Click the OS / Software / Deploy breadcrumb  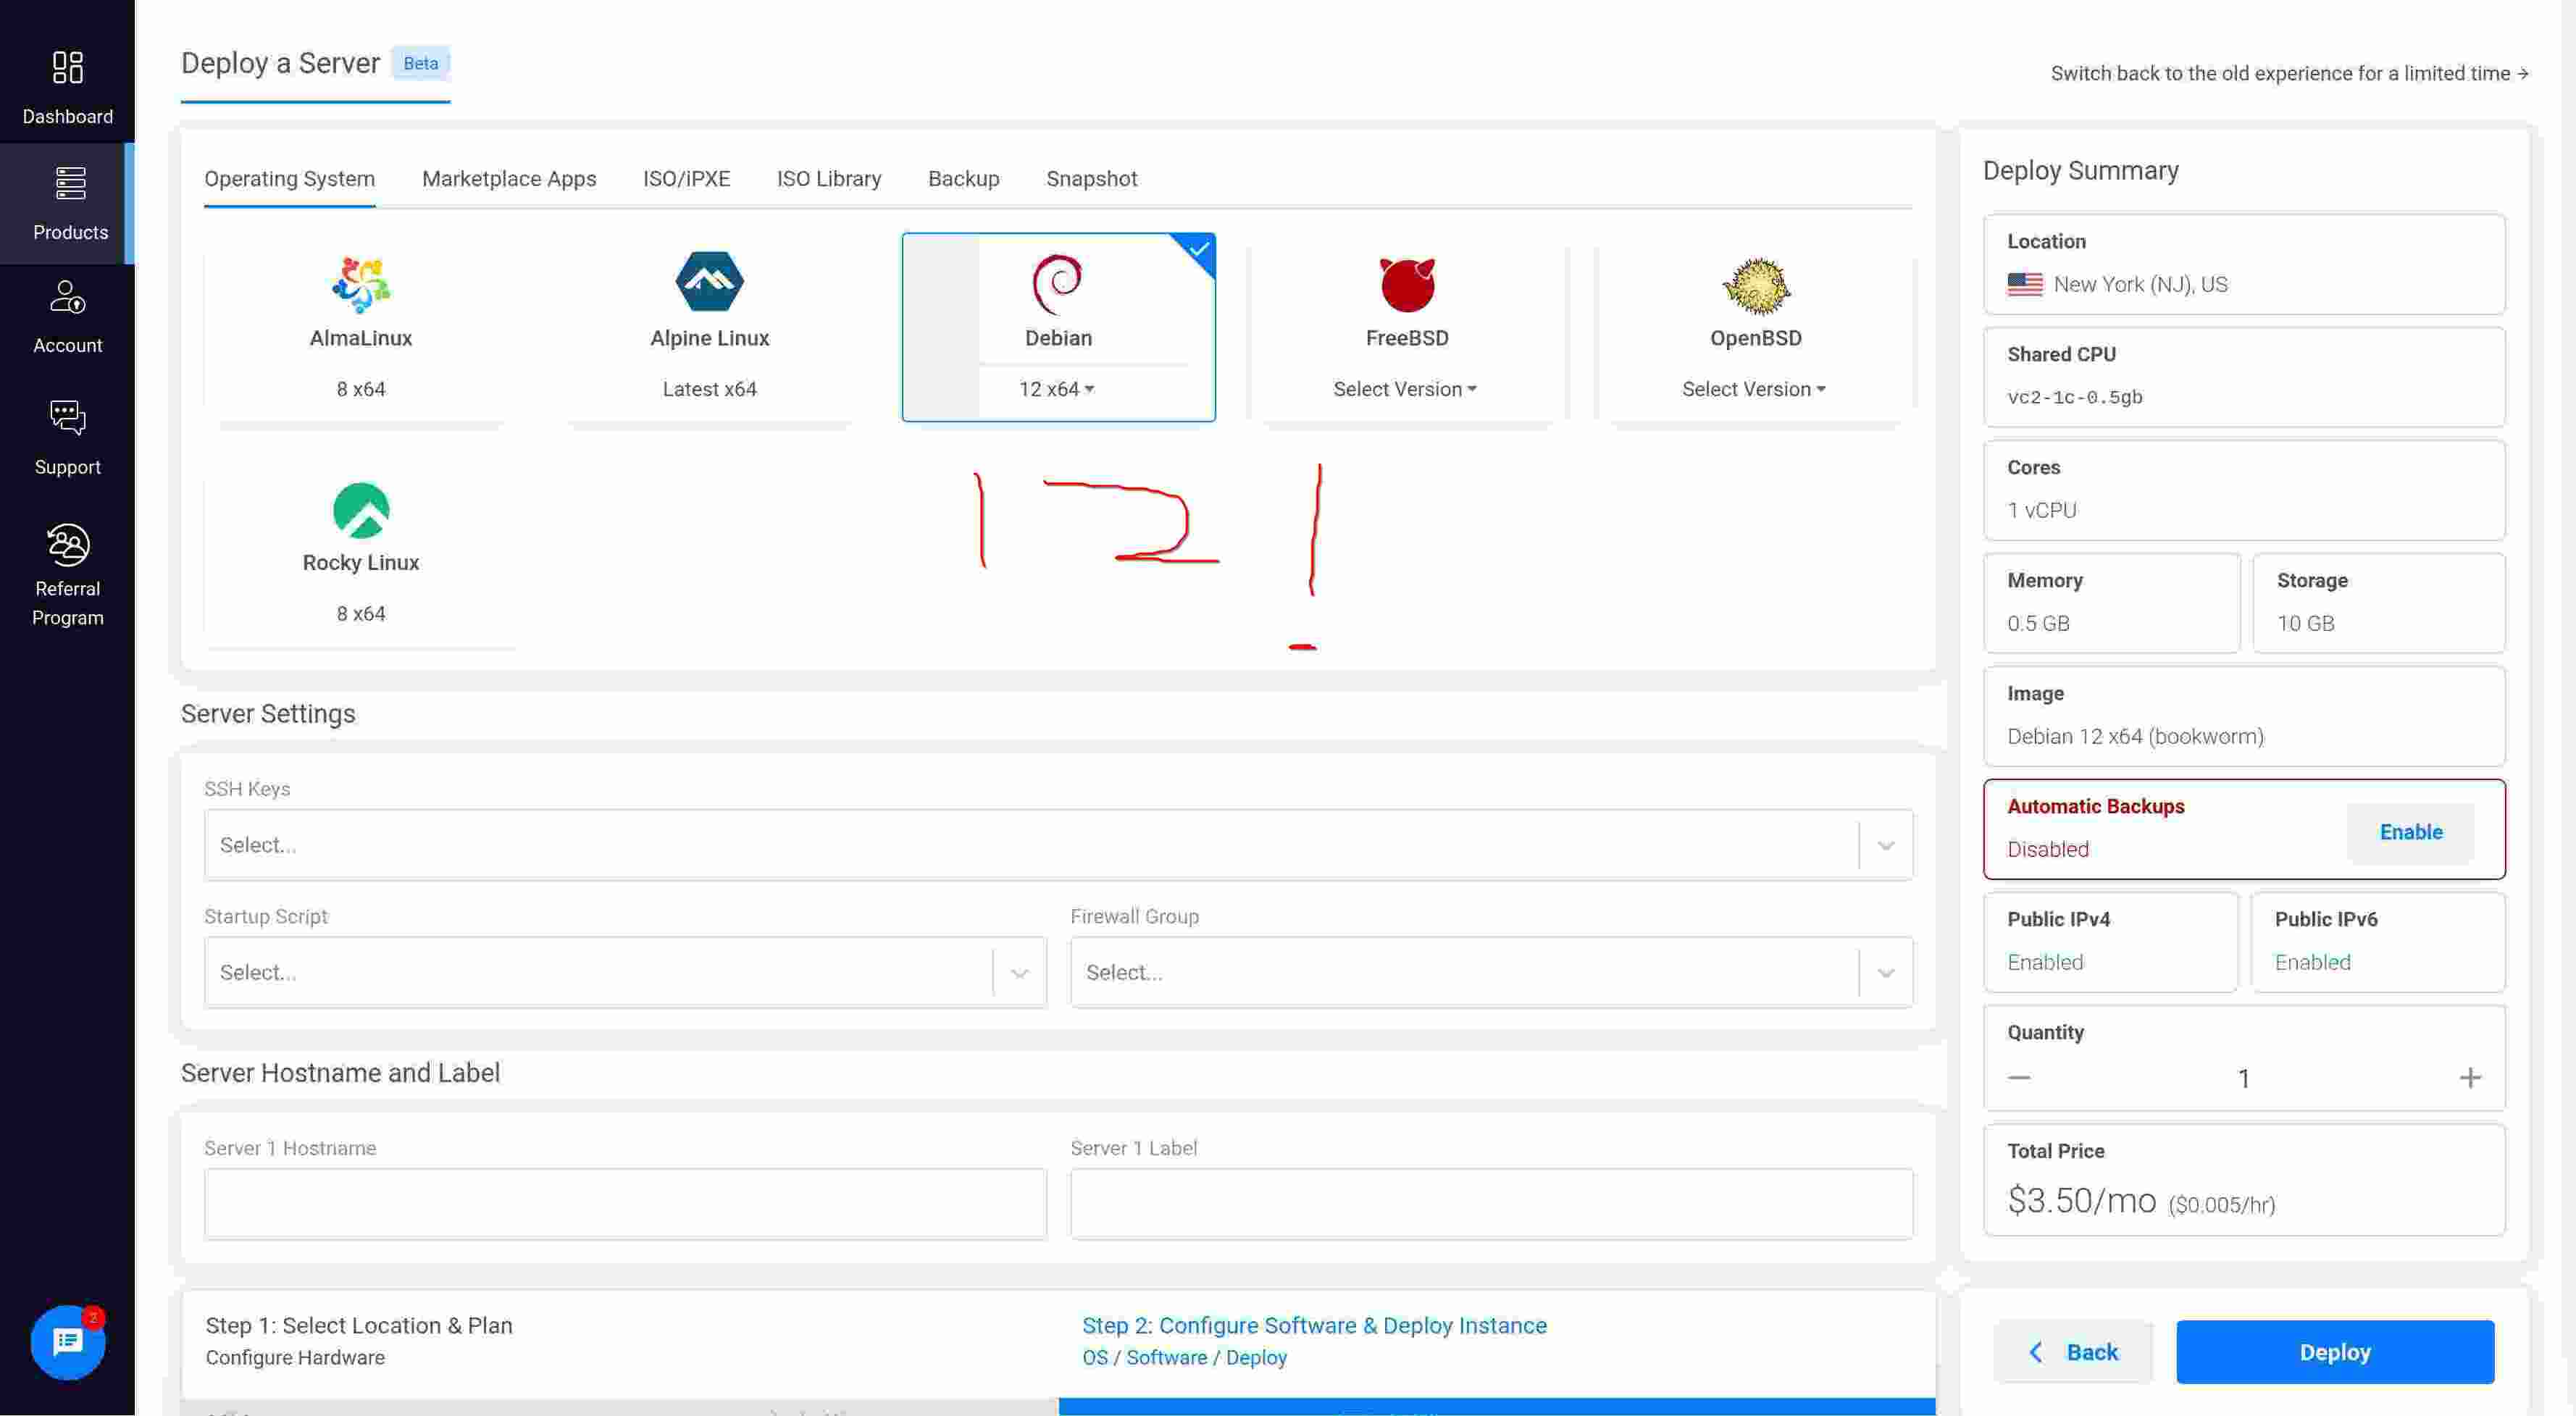[x=1184, y=1357]
